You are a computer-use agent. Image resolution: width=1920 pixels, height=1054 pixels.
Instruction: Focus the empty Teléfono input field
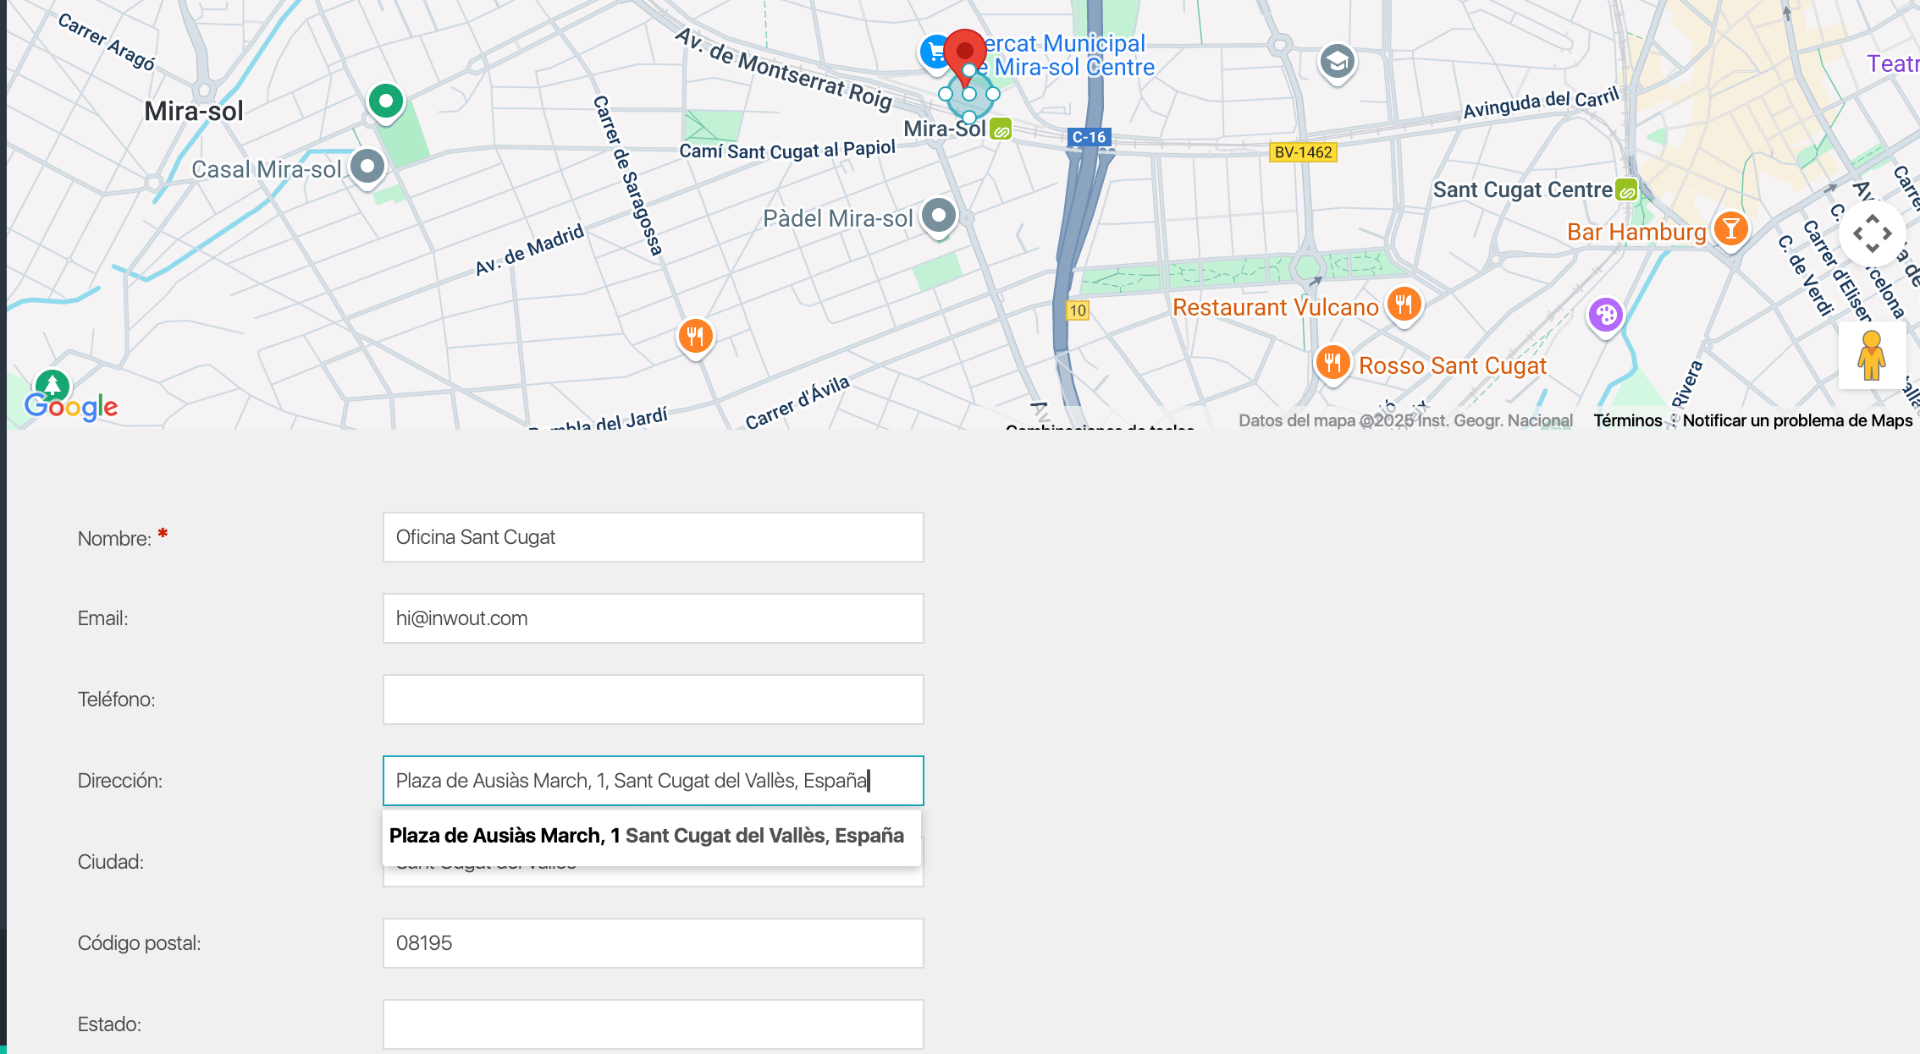pos(653,699)
